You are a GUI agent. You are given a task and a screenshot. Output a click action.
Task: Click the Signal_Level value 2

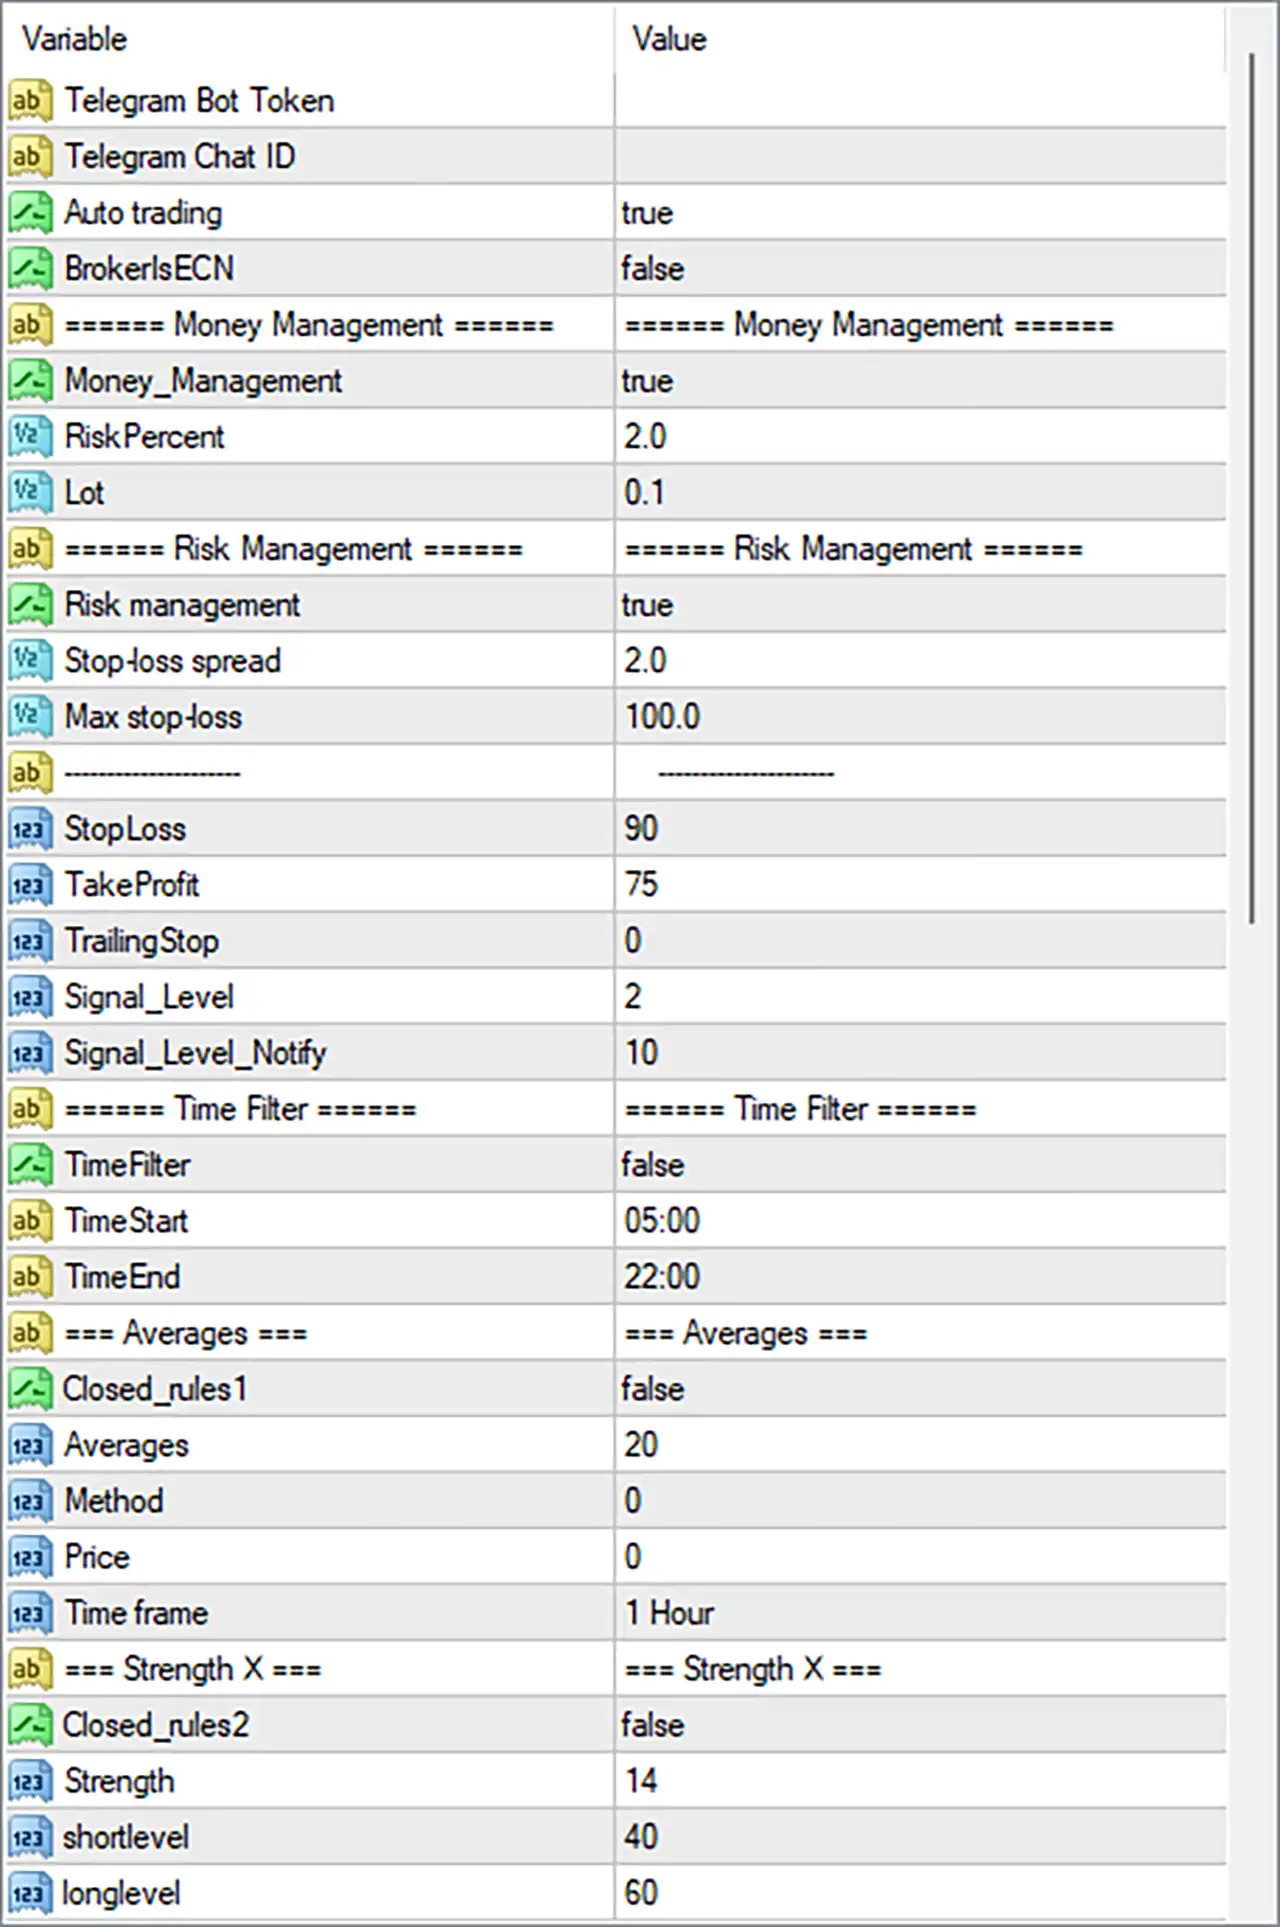633,997
